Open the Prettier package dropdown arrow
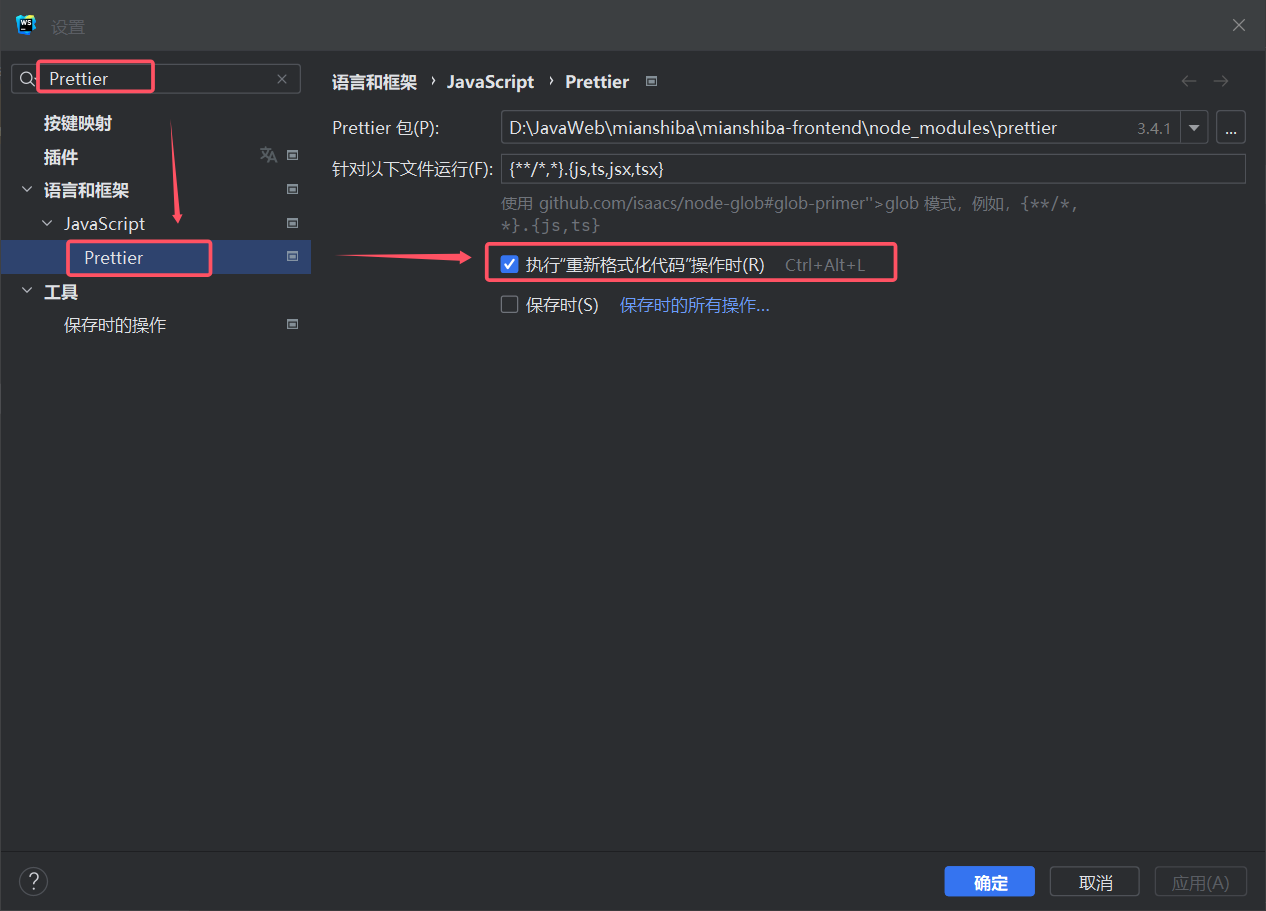 tap(1194, 128)
